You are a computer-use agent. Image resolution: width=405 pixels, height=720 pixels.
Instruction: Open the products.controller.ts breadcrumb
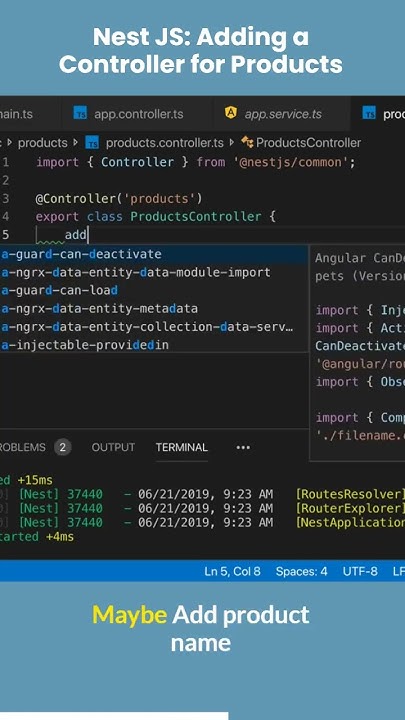pos(164,143)
